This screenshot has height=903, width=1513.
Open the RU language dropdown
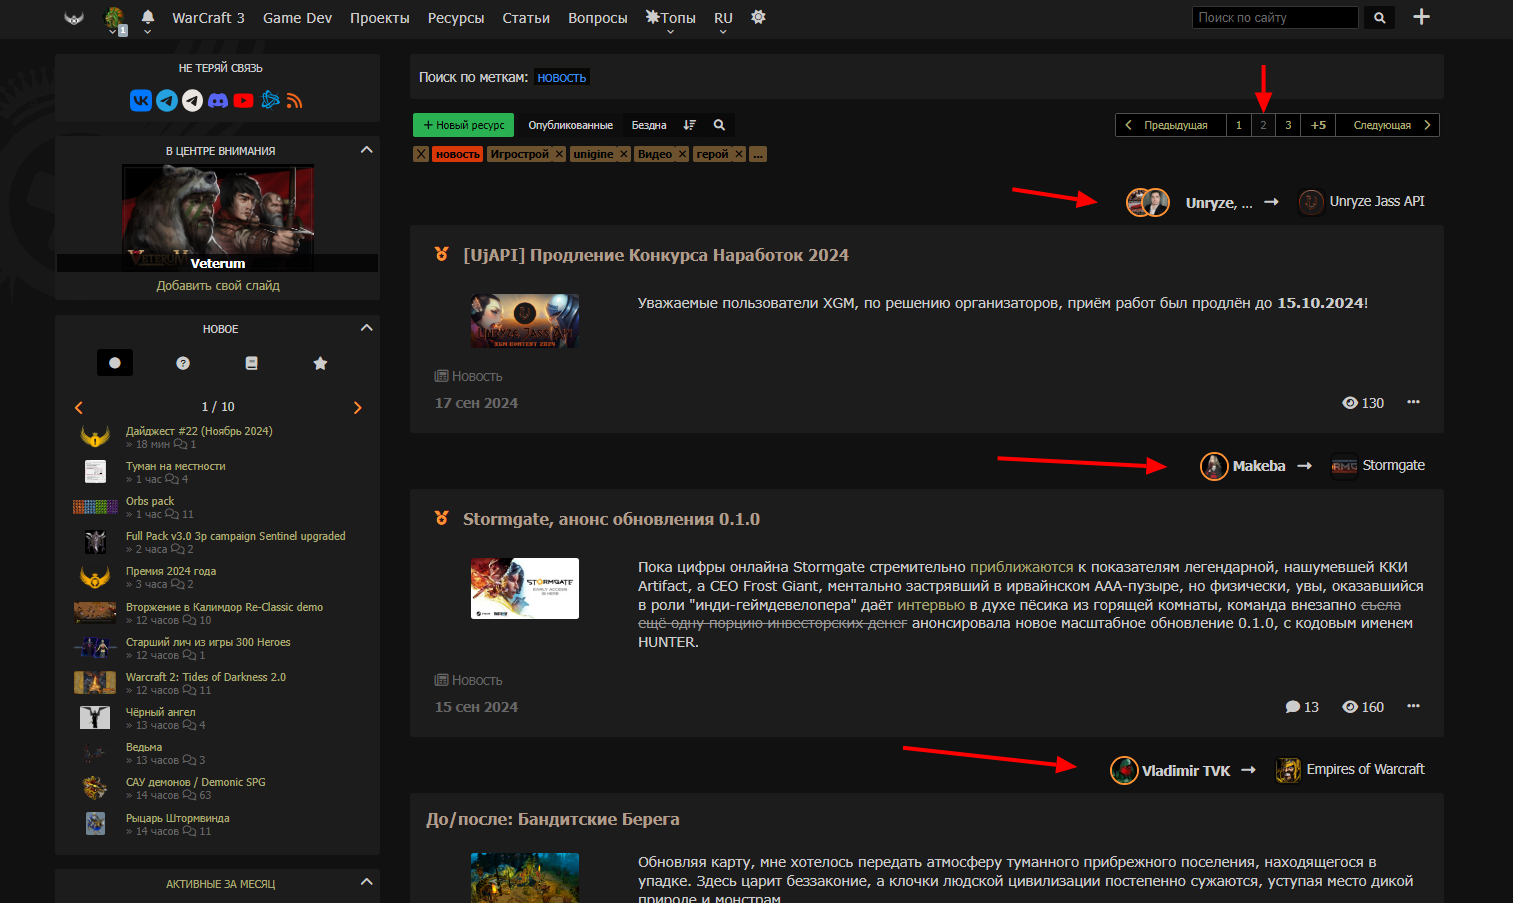[x=723, y=19]
